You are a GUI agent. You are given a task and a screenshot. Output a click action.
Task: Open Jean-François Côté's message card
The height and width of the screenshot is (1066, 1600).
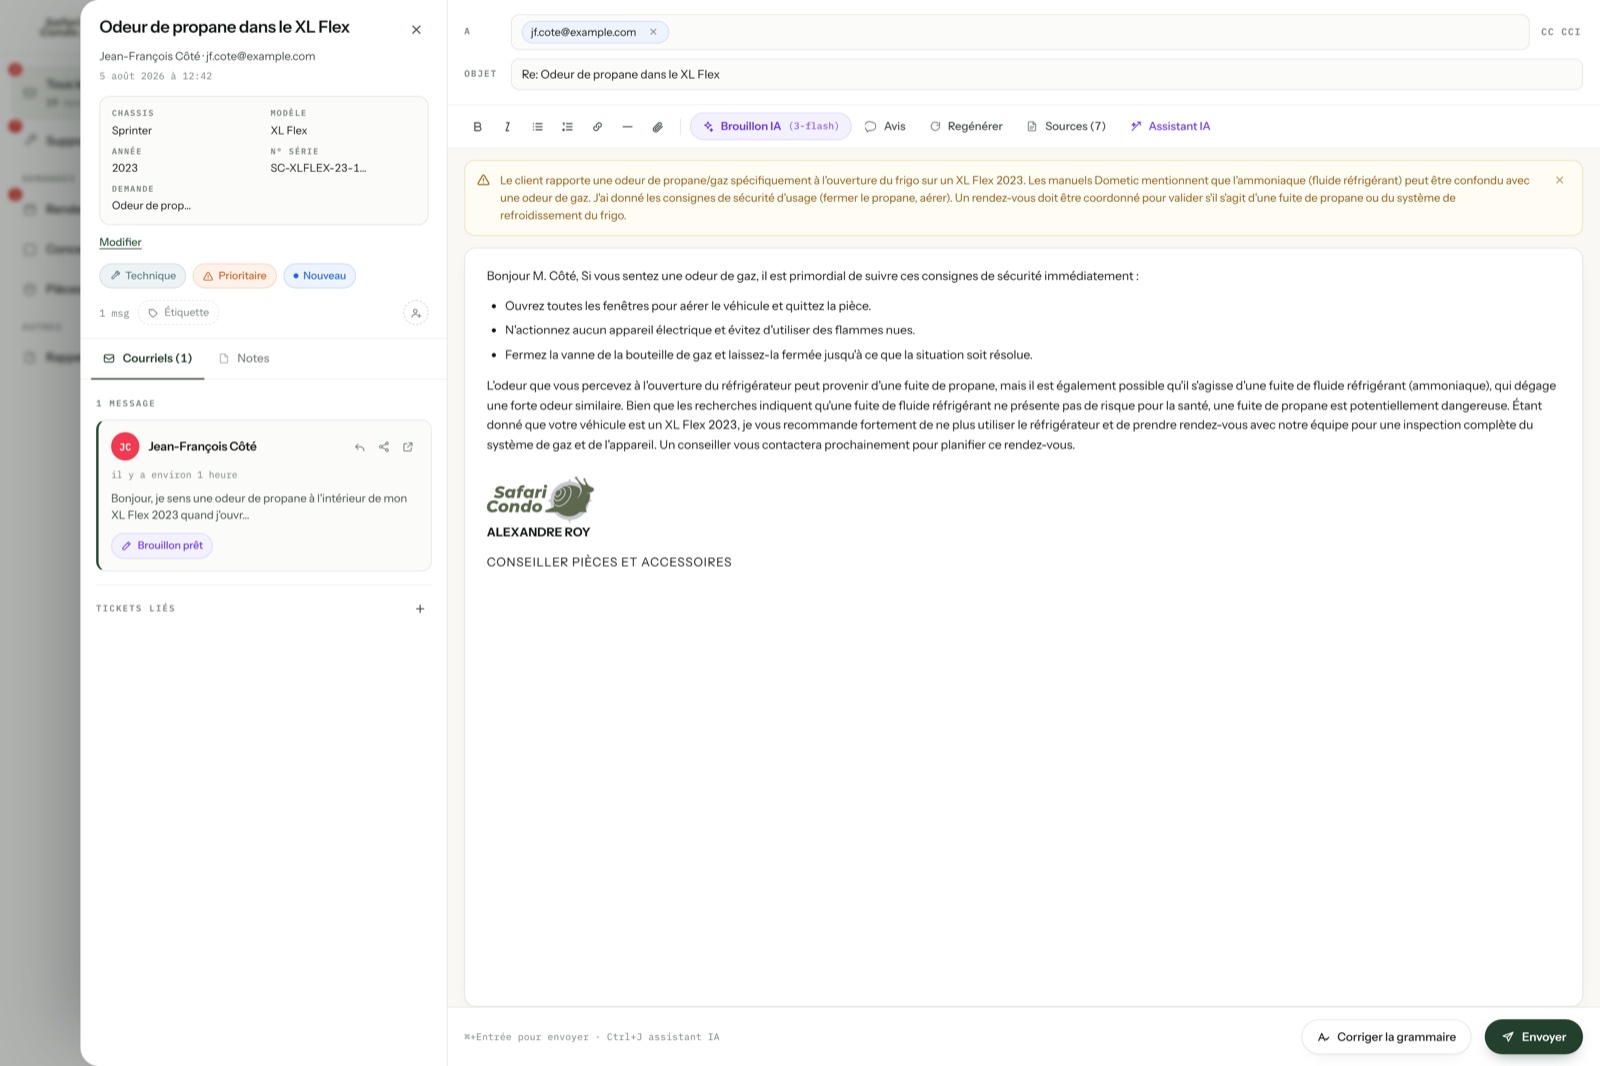tap(264, 495)
